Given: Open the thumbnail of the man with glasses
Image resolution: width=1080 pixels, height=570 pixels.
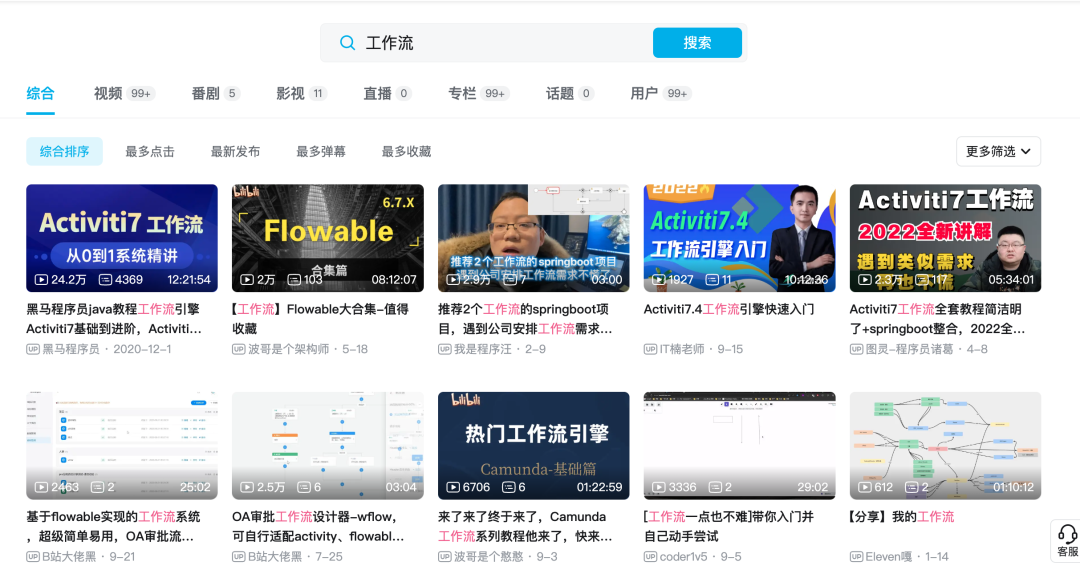Looking at the screenshot, I should click(x=533, y=238).
